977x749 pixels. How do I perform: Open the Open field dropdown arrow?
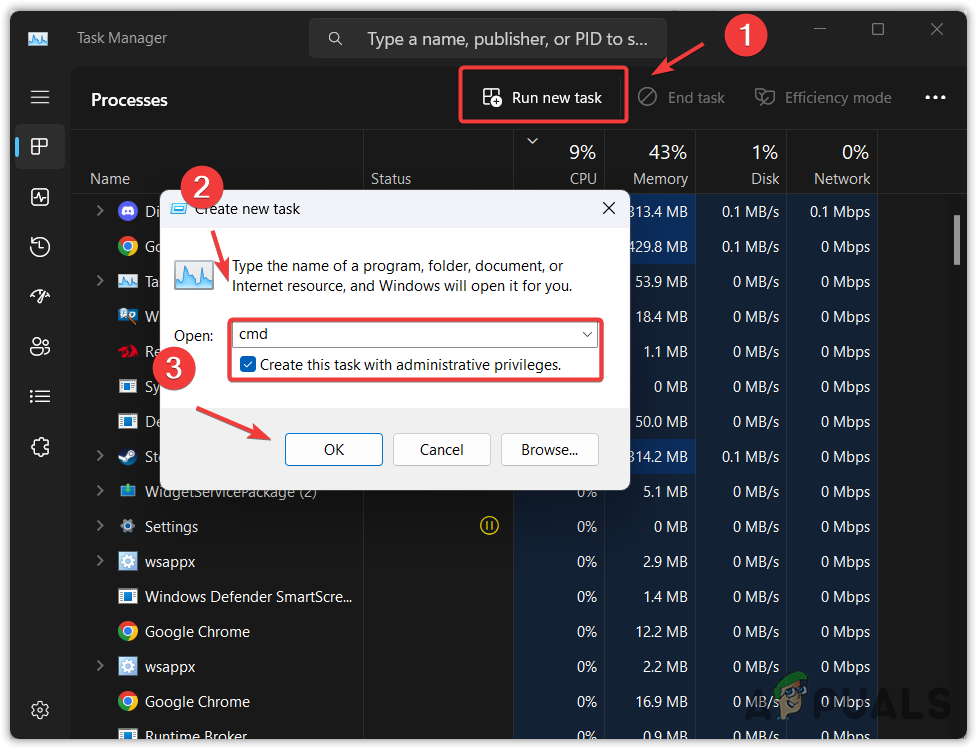point(587,335)
